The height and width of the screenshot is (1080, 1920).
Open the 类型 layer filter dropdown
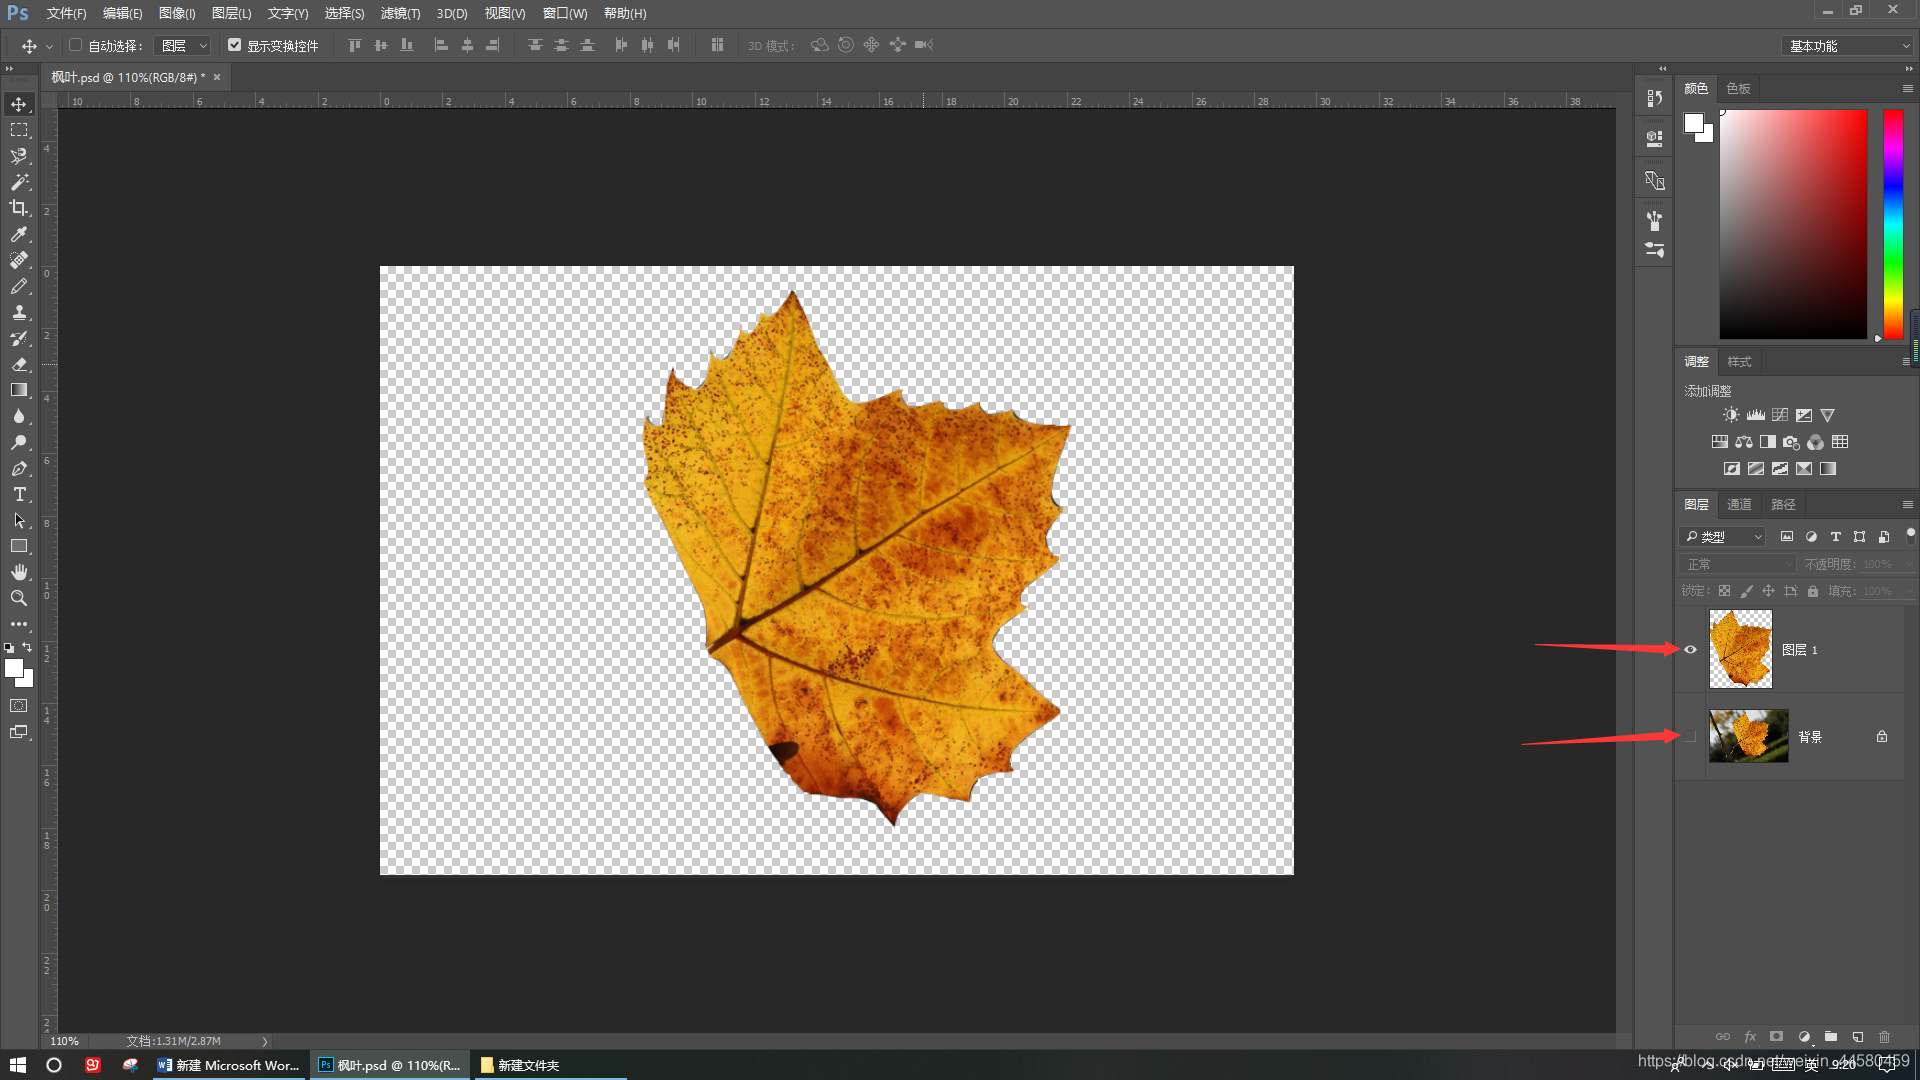[x=1724, y=537]
